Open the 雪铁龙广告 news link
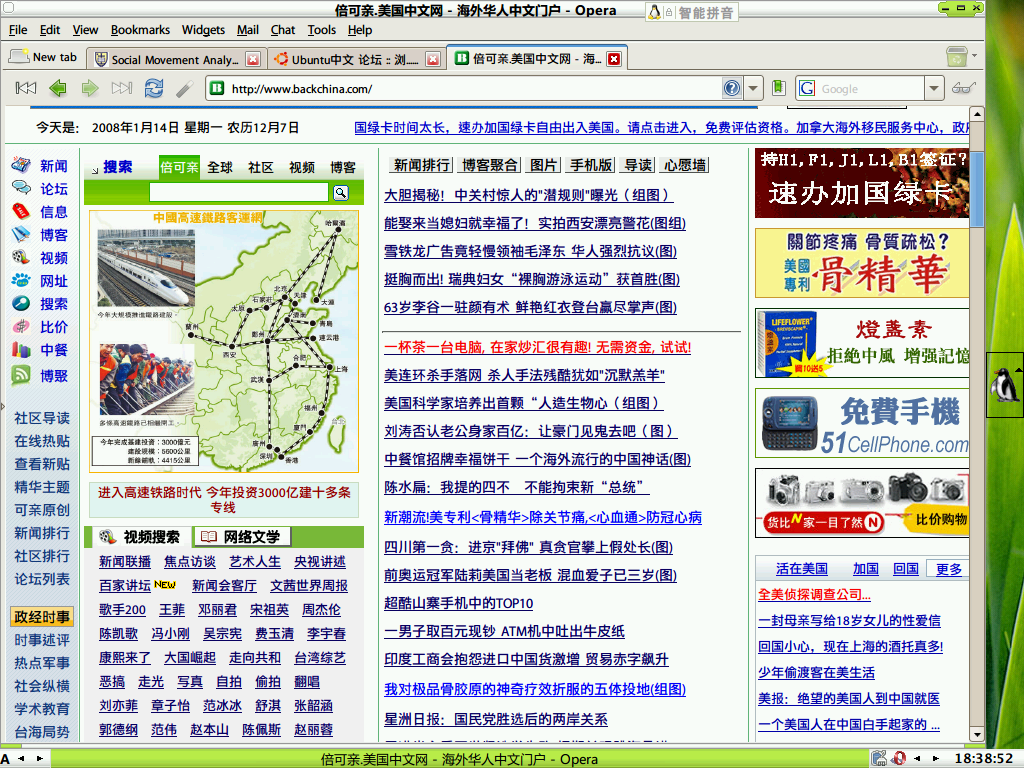The width and height of the screenshot is (1024, 768). tap(530, 251)
